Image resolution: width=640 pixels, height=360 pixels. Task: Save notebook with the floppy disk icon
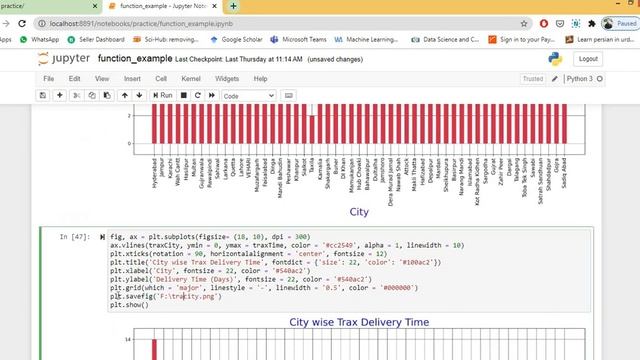point(42,96)
